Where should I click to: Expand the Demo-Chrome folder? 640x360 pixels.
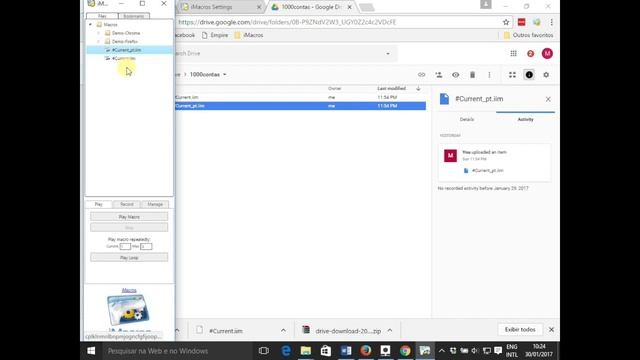point(98,33)
